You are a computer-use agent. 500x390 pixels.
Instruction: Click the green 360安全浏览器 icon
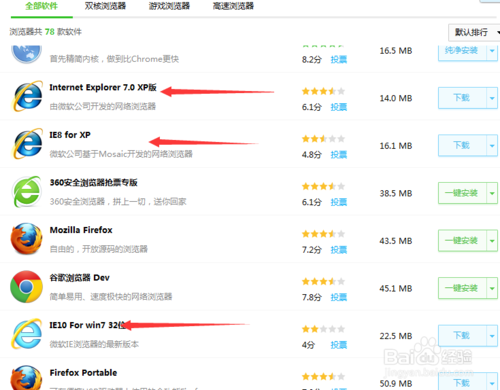pos(27,192)
